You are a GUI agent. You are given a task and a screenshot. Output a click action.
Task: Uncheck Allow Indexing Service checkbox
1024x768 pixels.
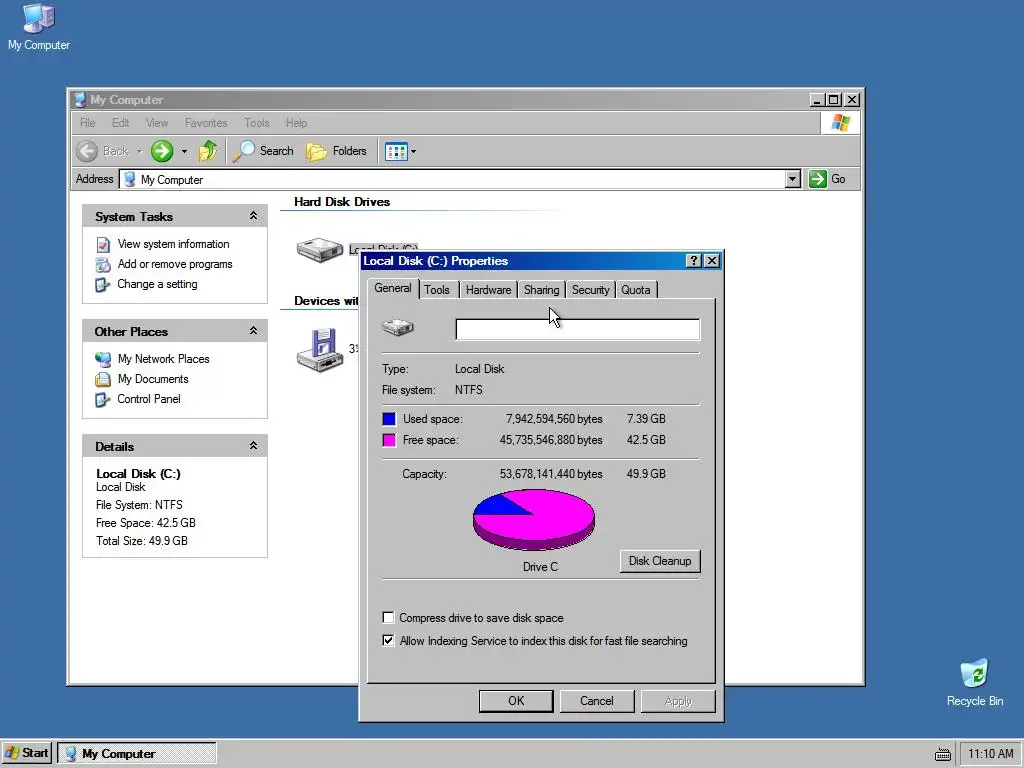click(388, 641)
